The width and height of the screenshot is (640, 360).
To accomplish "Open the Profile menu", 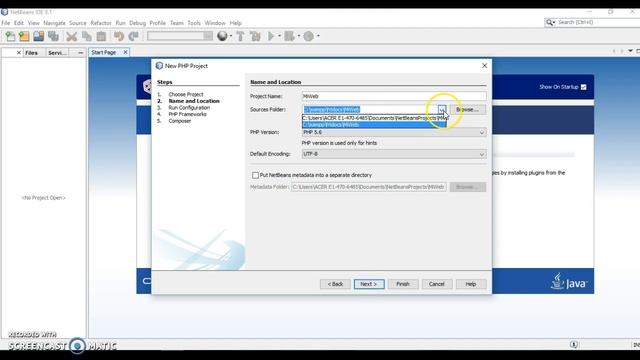I will pyautogui.click(x=158, y=23).
